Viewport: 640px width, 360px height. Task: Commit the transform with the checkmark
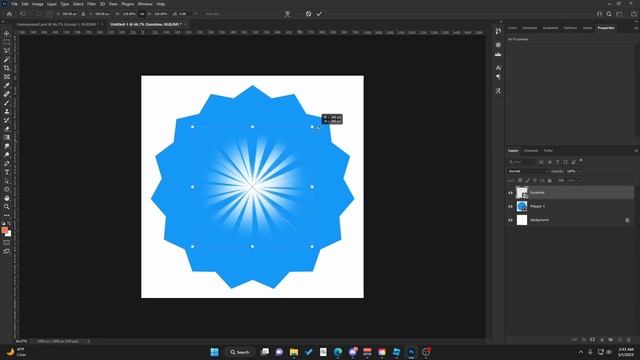point(319,14)
